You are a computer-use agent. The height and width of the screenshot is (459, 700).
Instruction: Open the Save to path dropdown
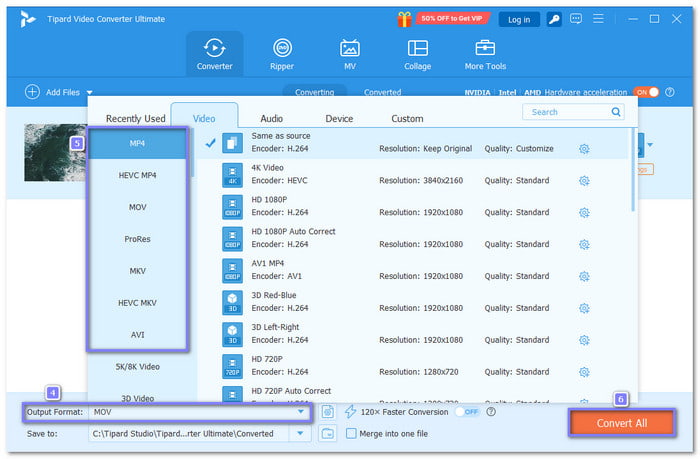300,433
